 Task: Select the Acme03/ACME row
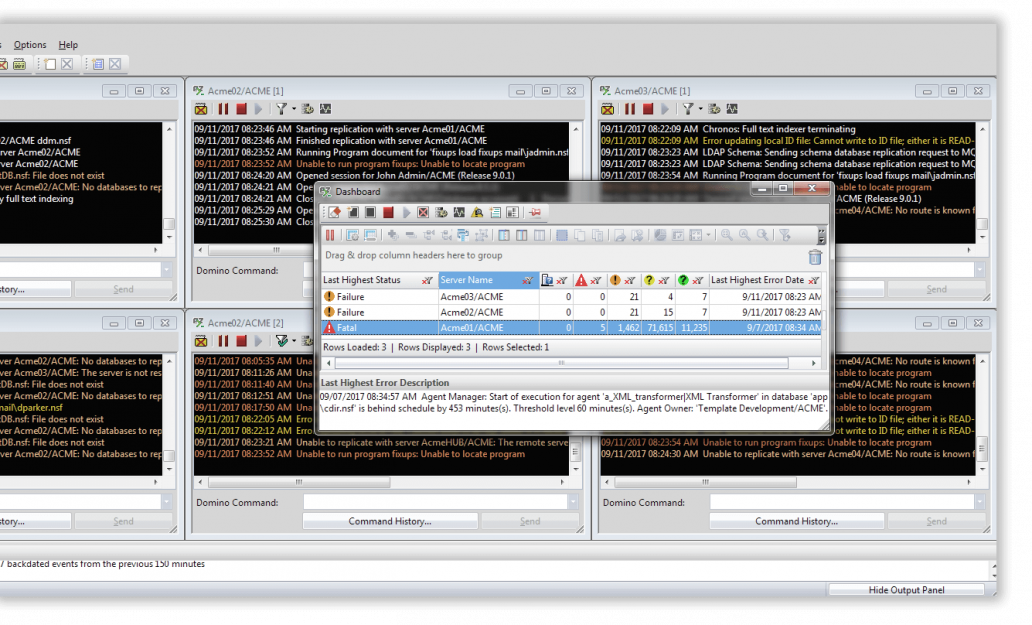pos(571,297)
